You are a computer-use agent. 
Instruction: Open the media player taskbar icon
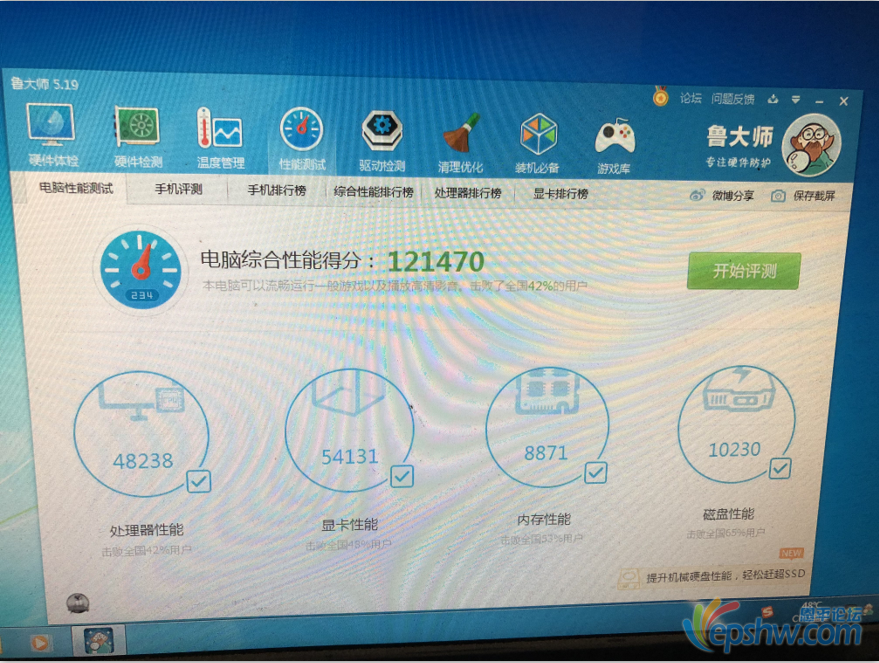point(40,642)
